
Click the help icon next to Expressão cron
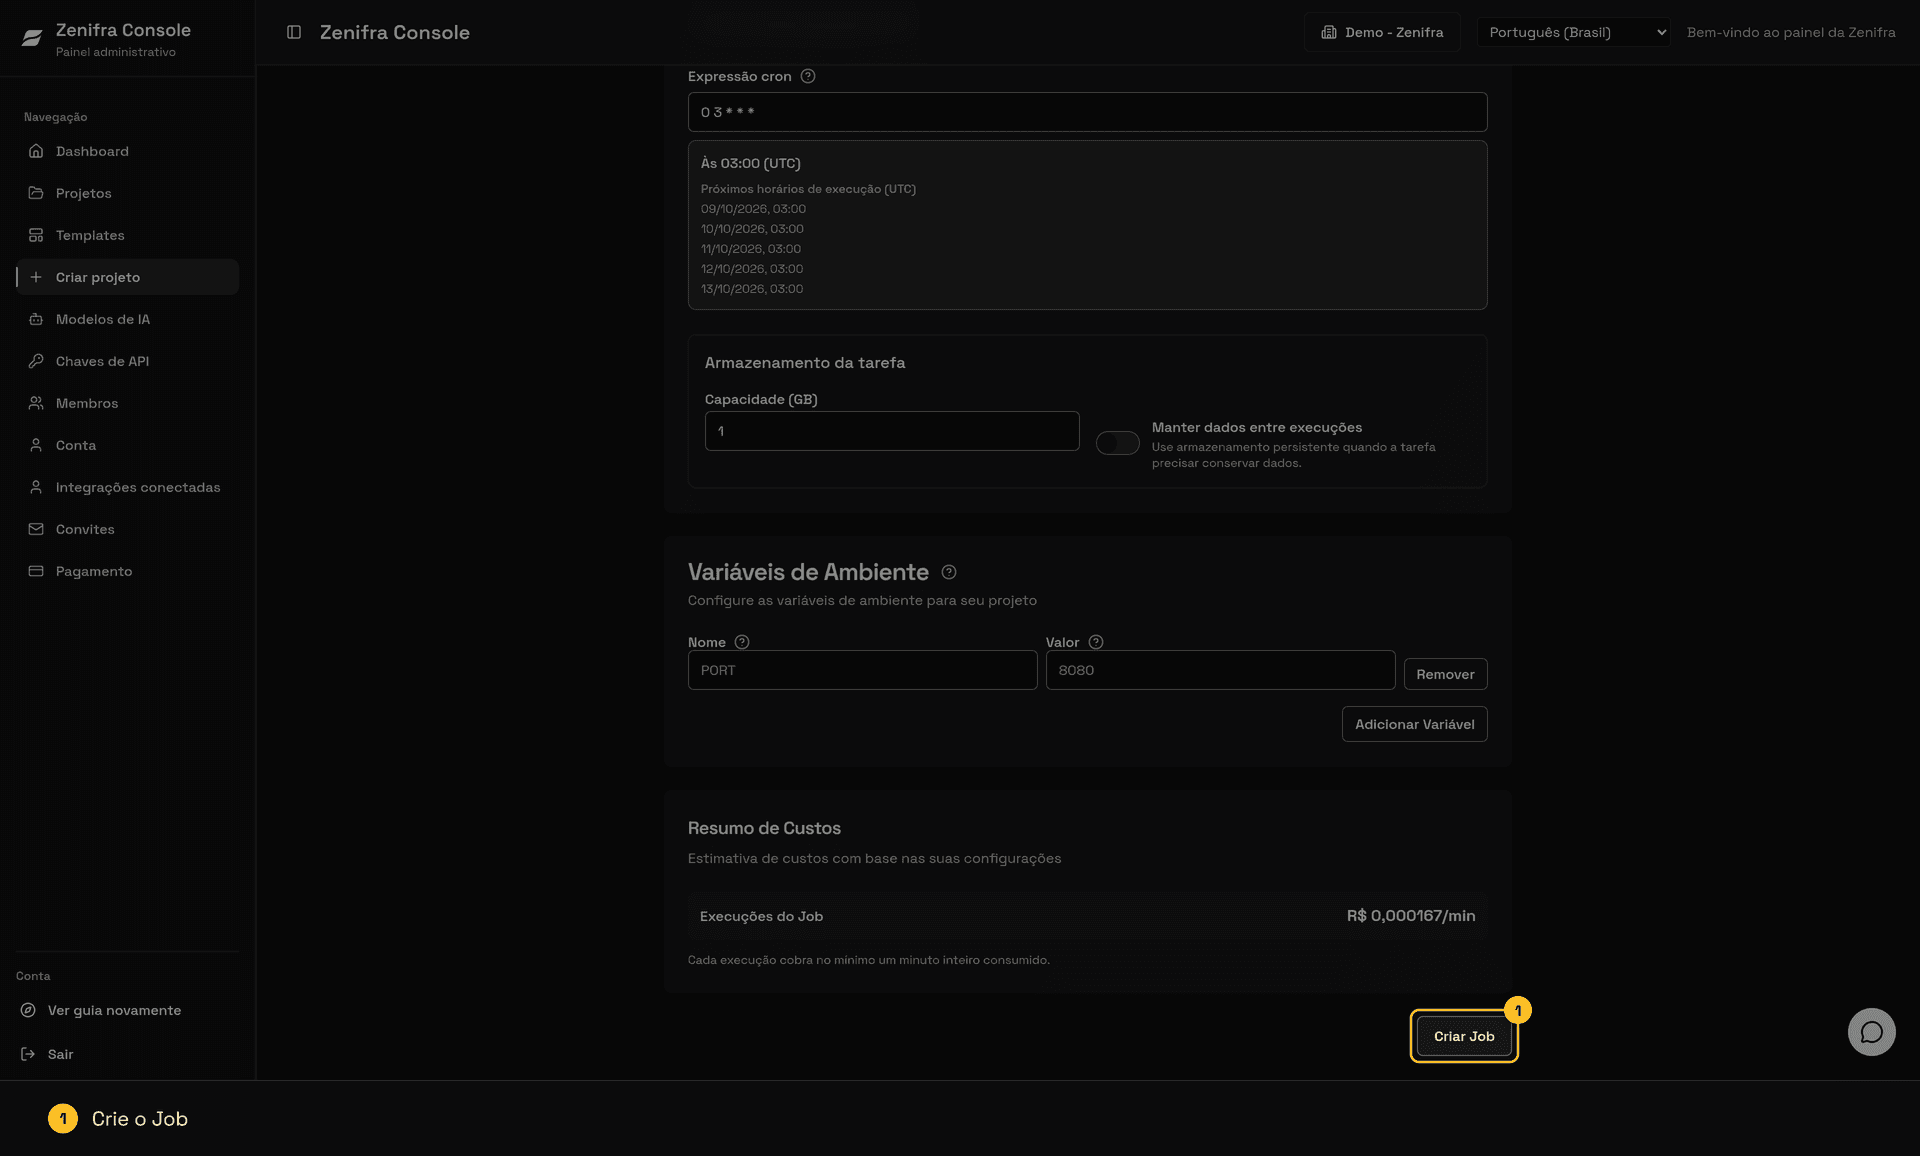point(808,76)
